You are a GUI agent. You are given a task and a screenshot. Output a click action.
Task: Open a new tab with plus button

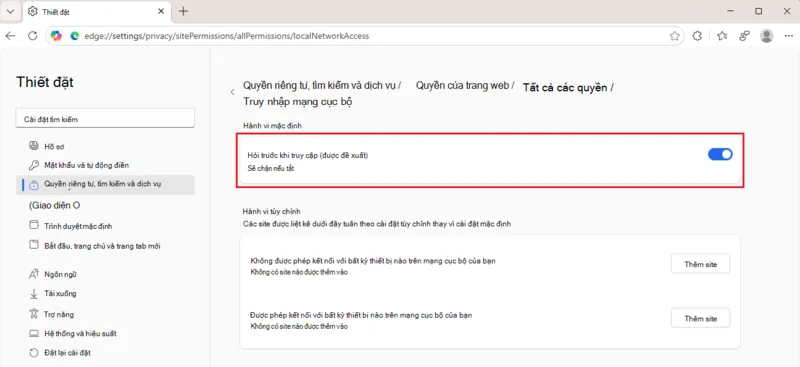(183, 11)
